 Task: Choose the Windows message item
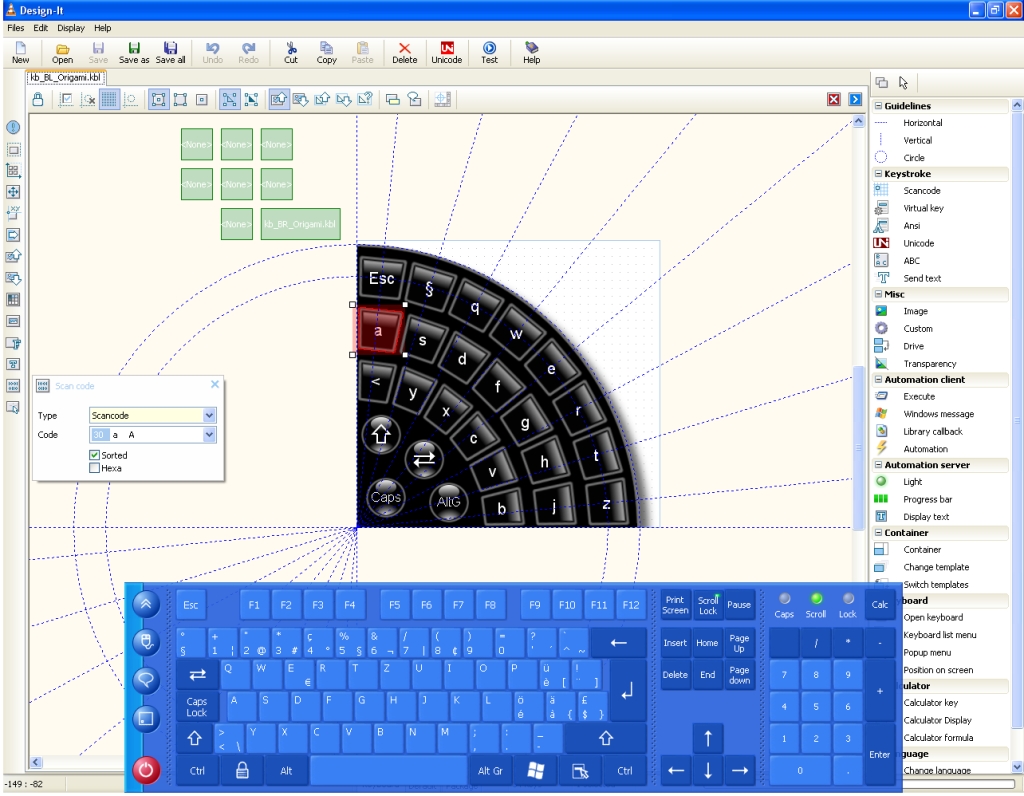938,414
